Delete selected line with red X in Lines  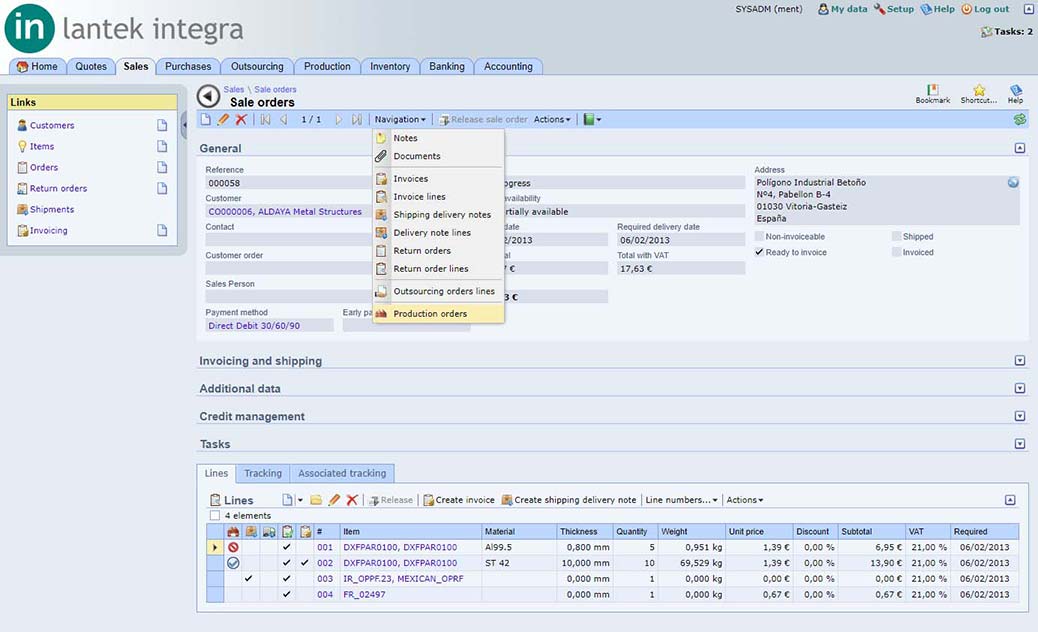pyautogui.click(x=352, y=500)
